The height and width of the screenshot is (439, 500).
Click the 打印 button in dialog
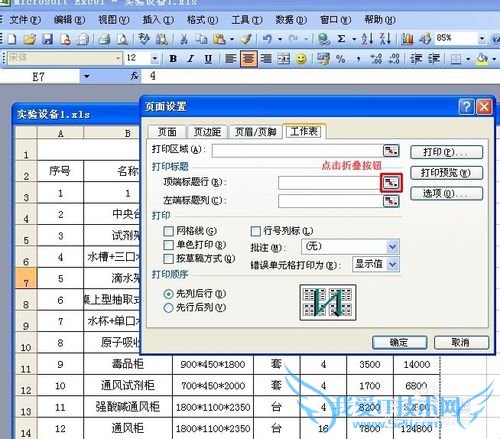pyautogui.click(x=446, y=152)
